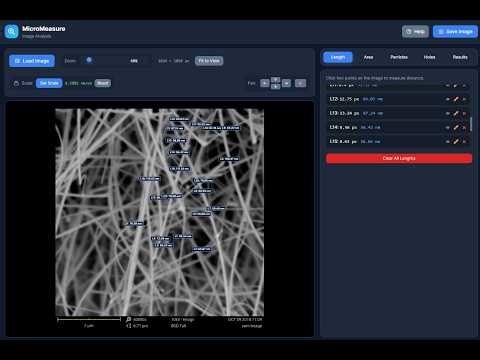Edit measurement L14 with pencil icon
The height and width of the screenshot is (360, 480).
point(456,127)
